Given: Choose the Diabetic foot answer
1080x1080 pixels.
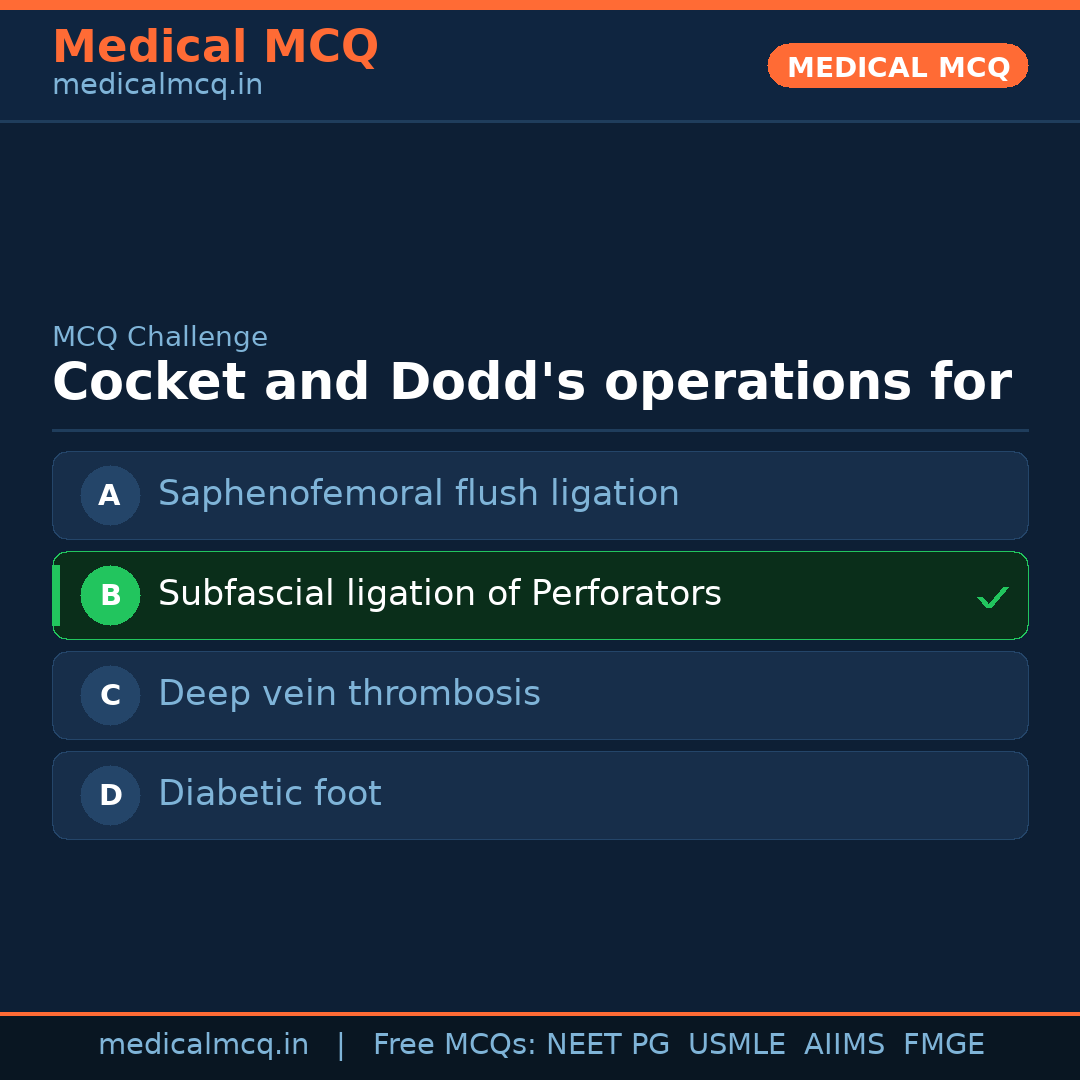Looking at the screenshot, I should pyautogui.click(x=270, y=794).
